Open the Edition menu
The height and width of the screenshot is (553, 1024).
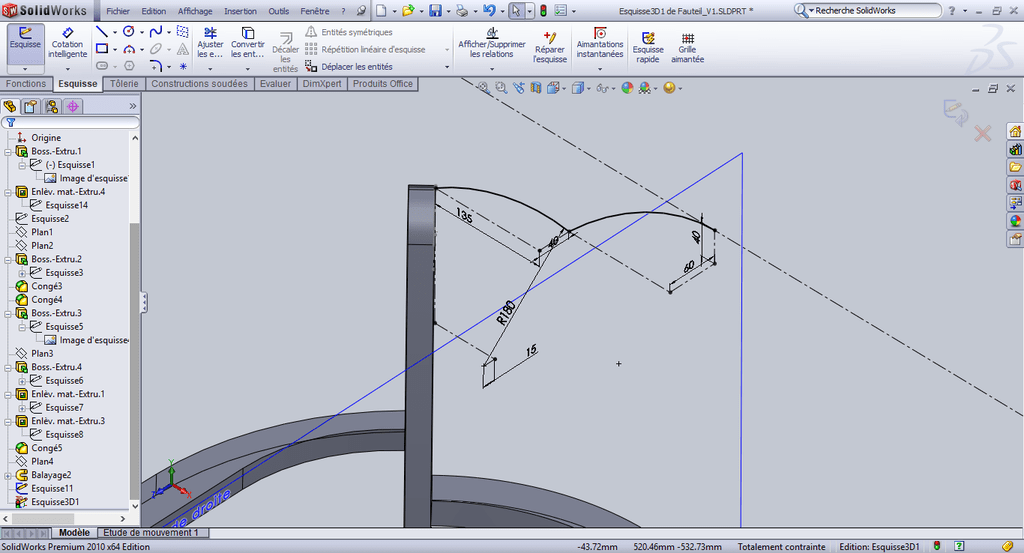point(153,11)
